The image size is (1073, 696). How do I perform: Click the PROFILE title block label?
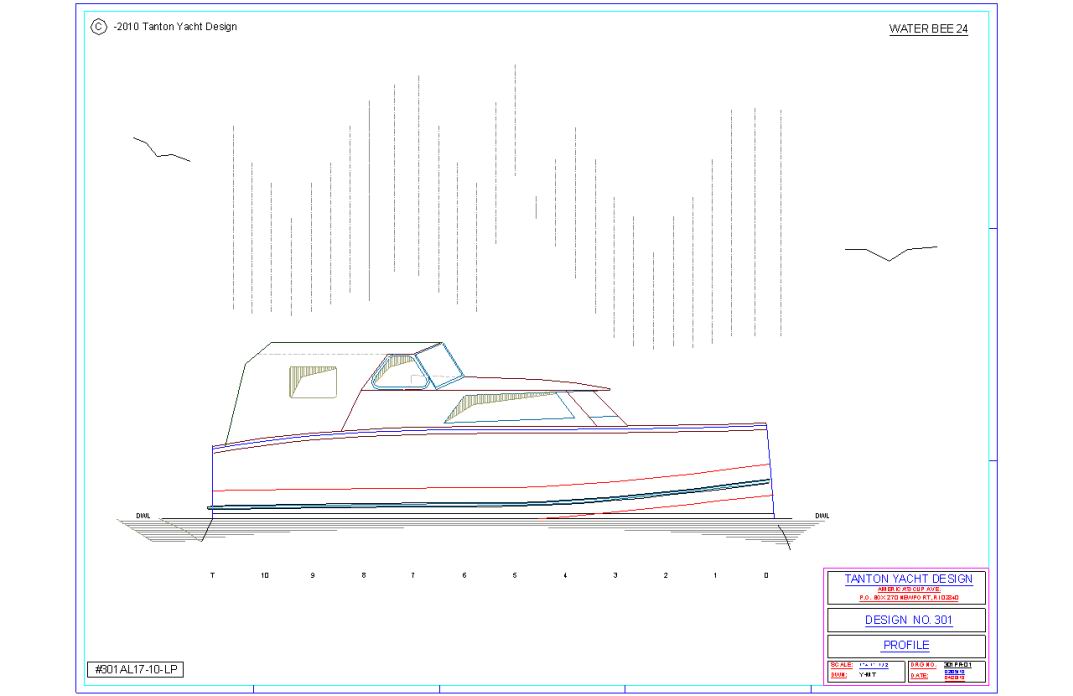click(x=906, y=645)
